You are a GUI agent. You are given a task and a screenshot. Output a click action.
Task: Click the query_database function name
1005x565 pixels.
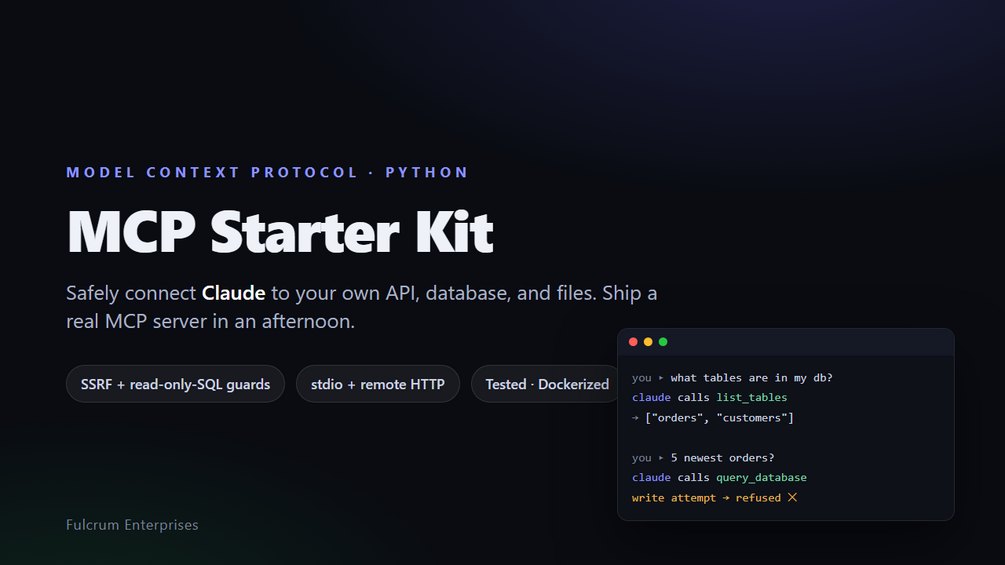(761, 477)
